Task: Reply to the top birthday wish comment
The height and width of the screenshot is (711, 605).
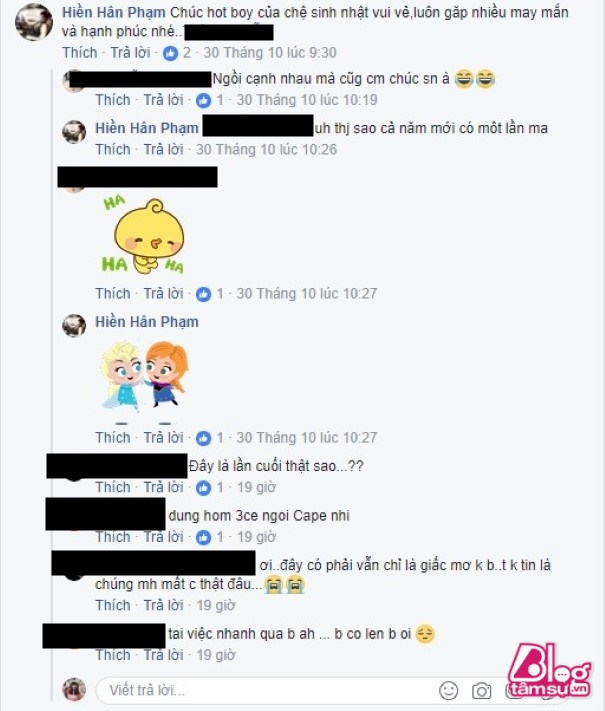Action: point(130,53)
